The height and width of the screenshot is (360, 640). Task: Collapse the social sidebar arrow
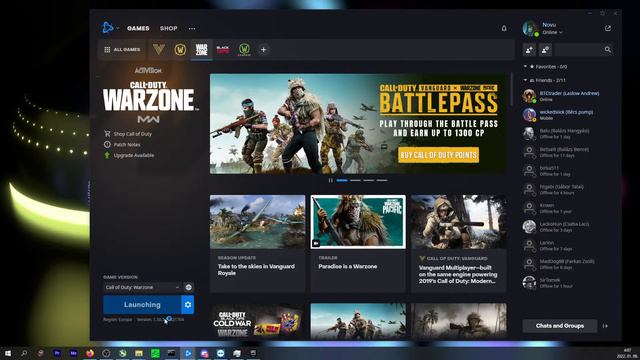pos(605,326)
